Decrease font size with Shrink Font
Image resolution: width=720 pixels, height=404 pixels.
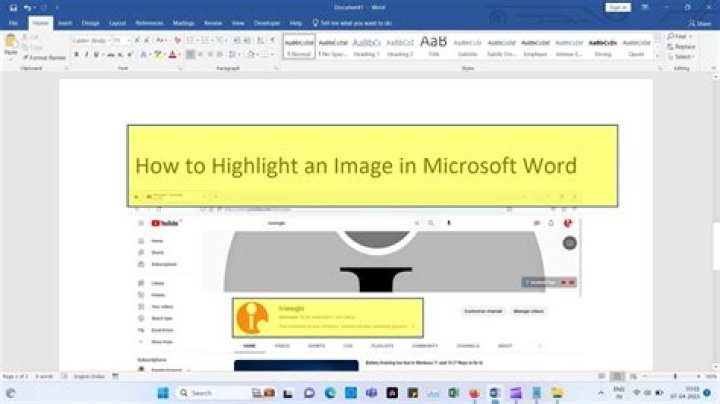tap(147, 40)
